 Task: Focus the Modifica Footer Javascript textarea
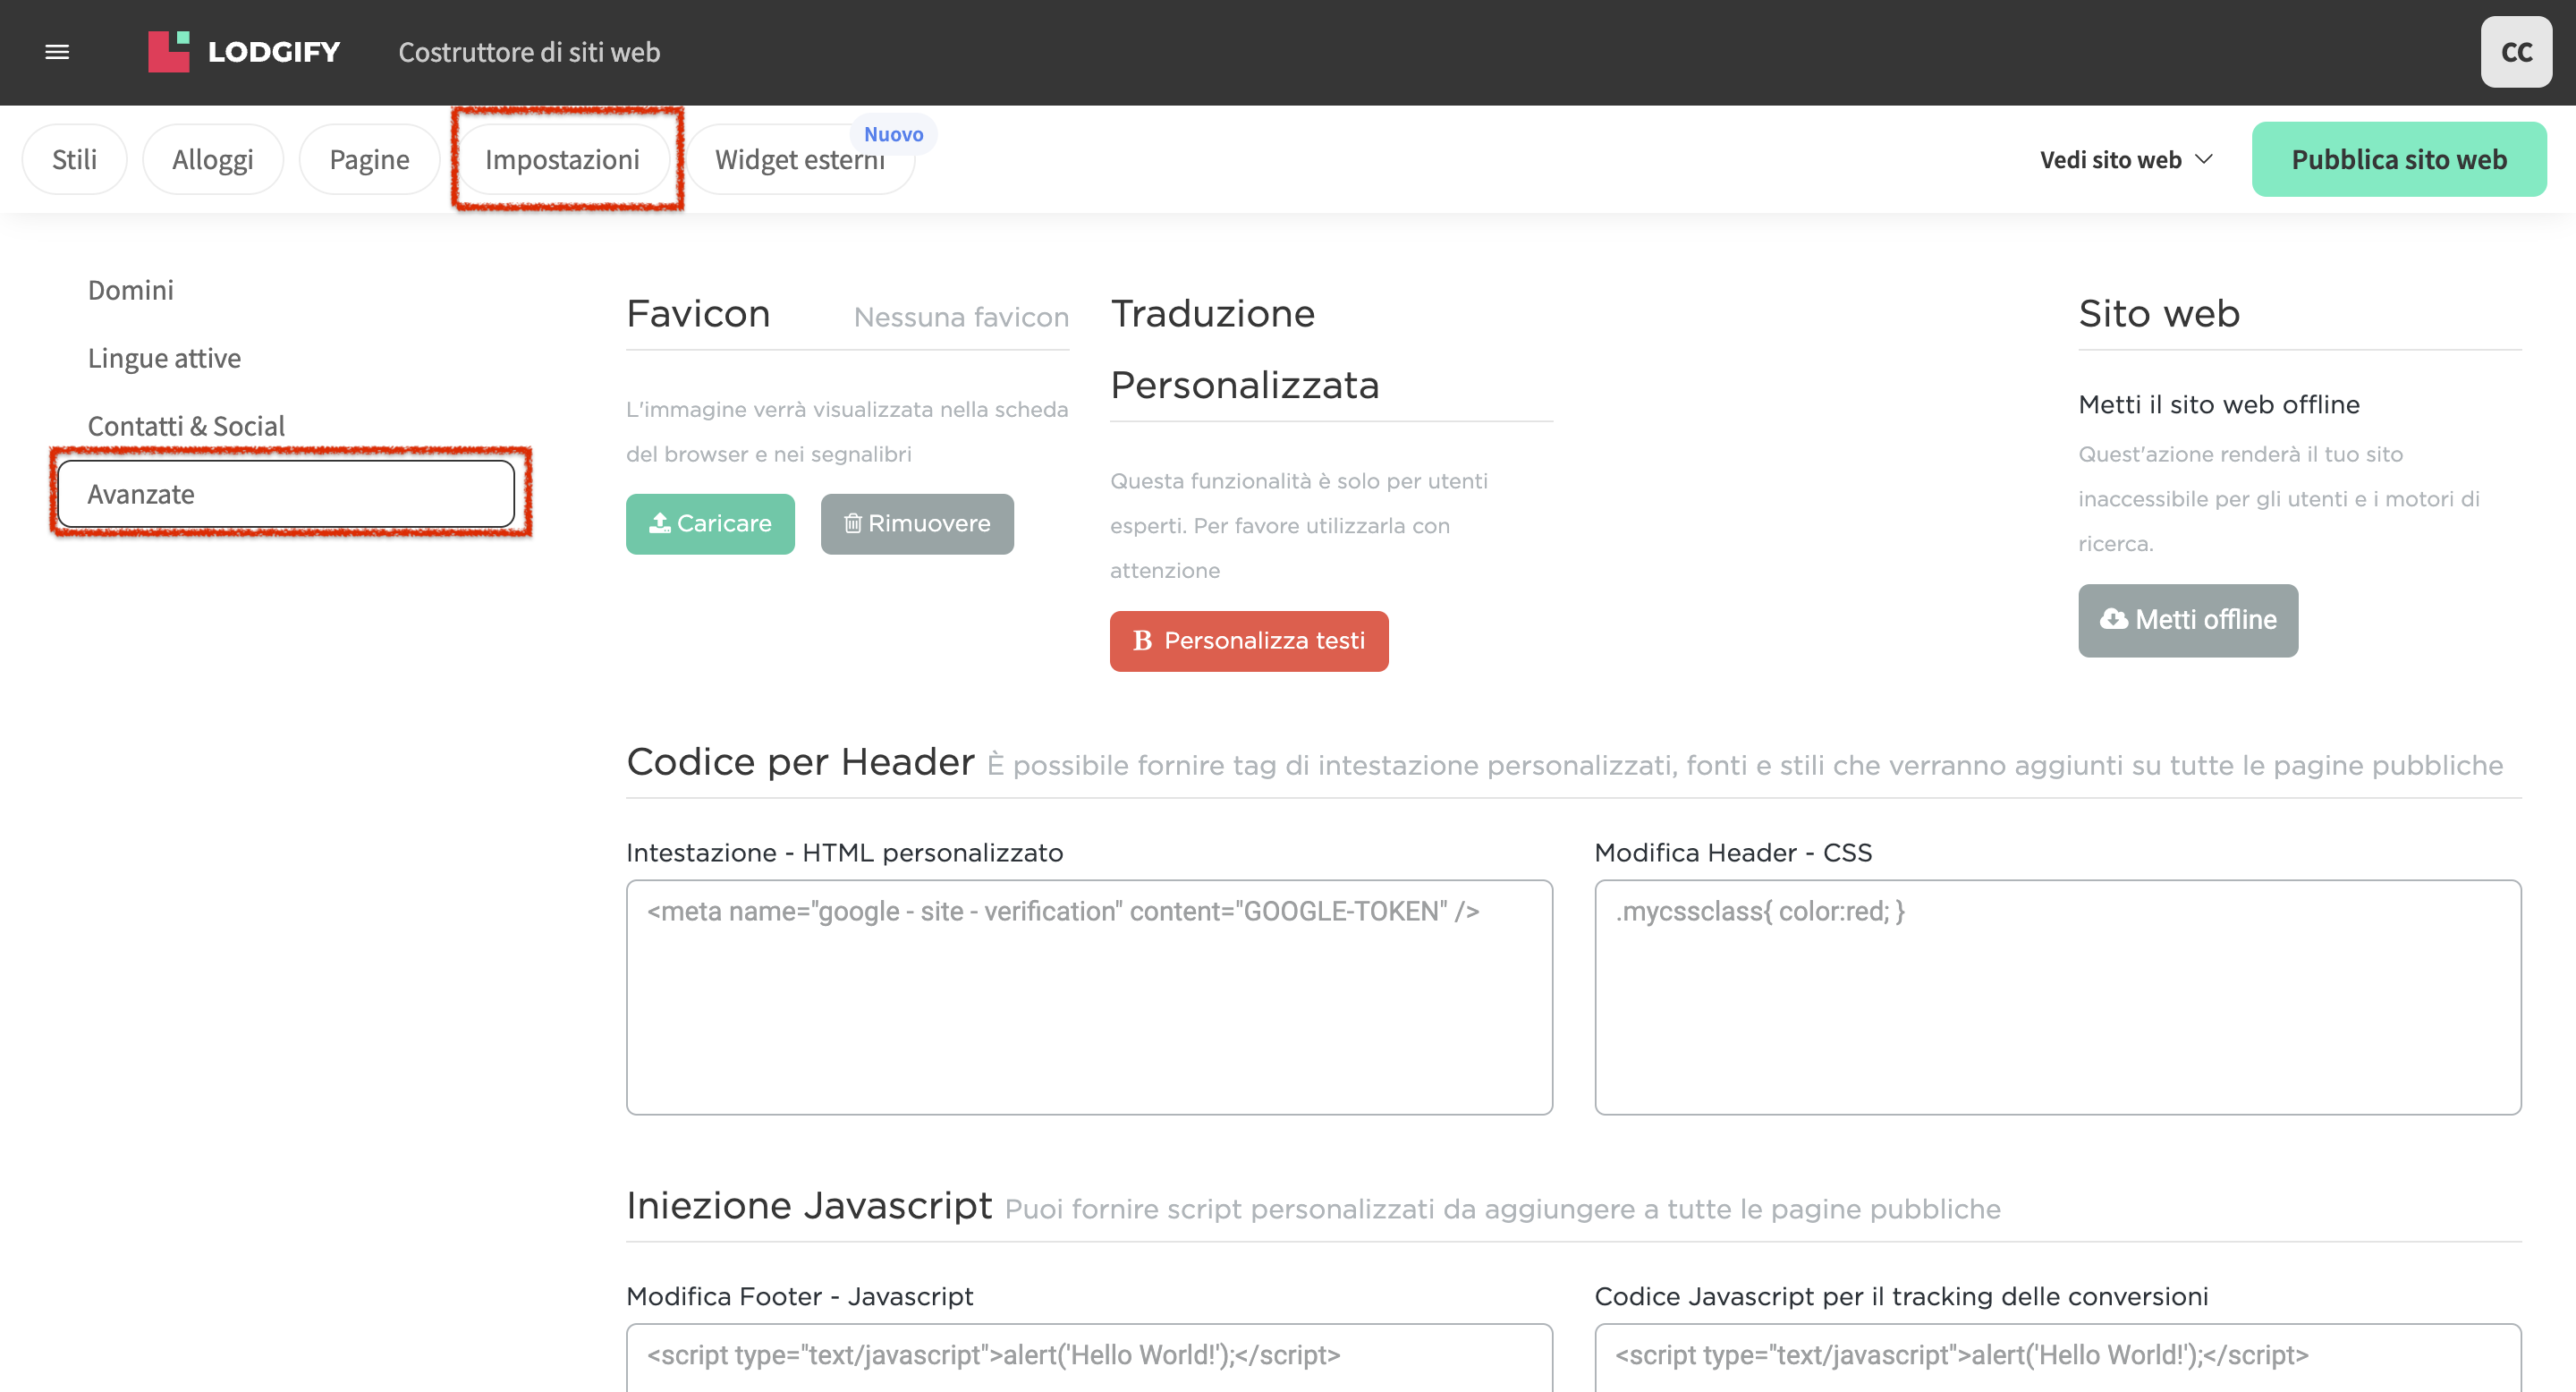(1089, 1357)
